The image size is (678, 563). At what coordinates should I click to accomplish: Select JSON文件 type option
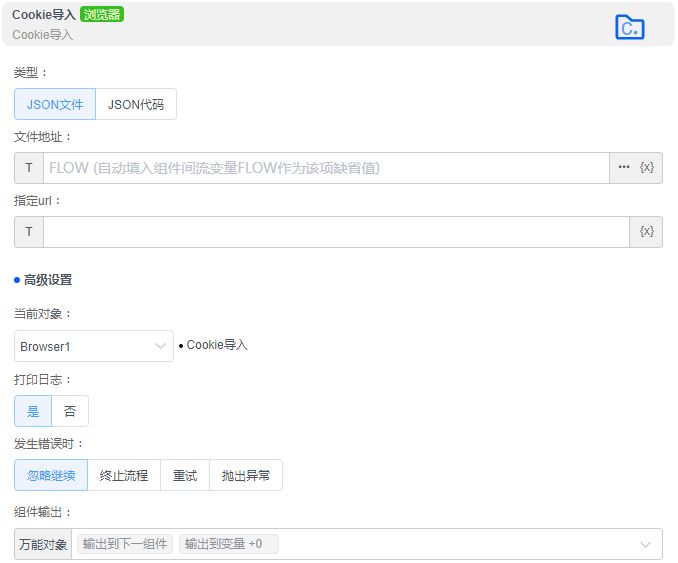[x=55, y=104]
